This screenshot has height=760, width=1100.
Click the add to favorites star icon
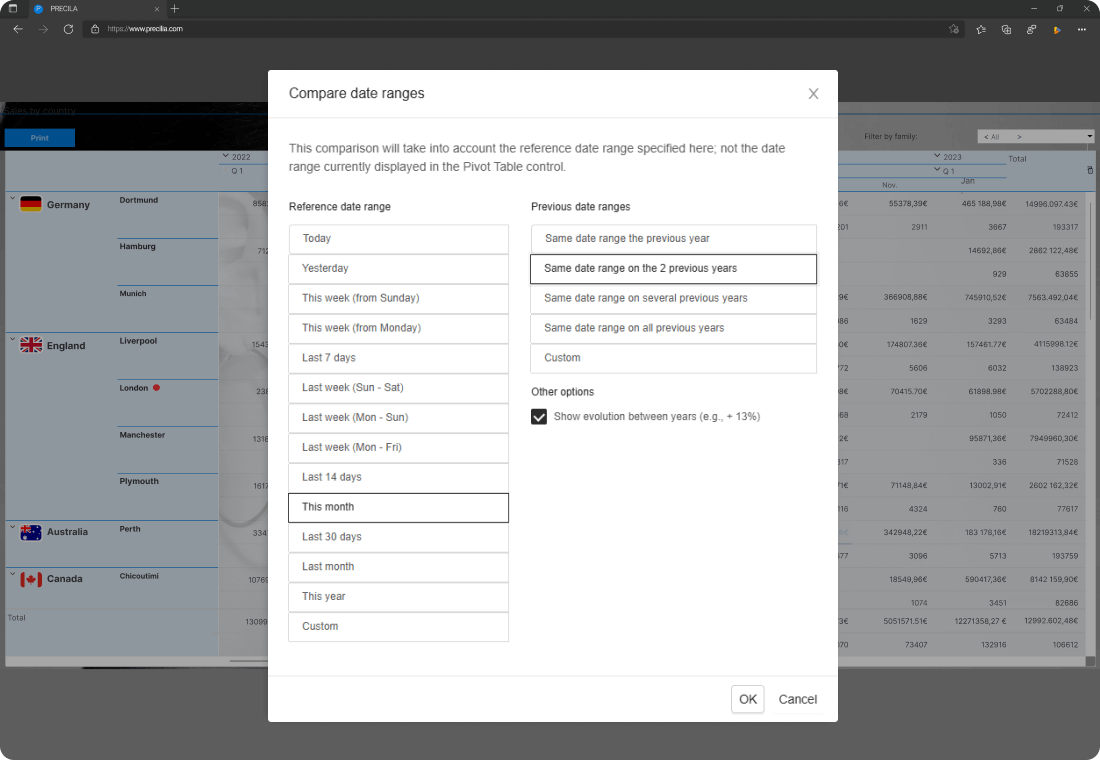[954, 29]
